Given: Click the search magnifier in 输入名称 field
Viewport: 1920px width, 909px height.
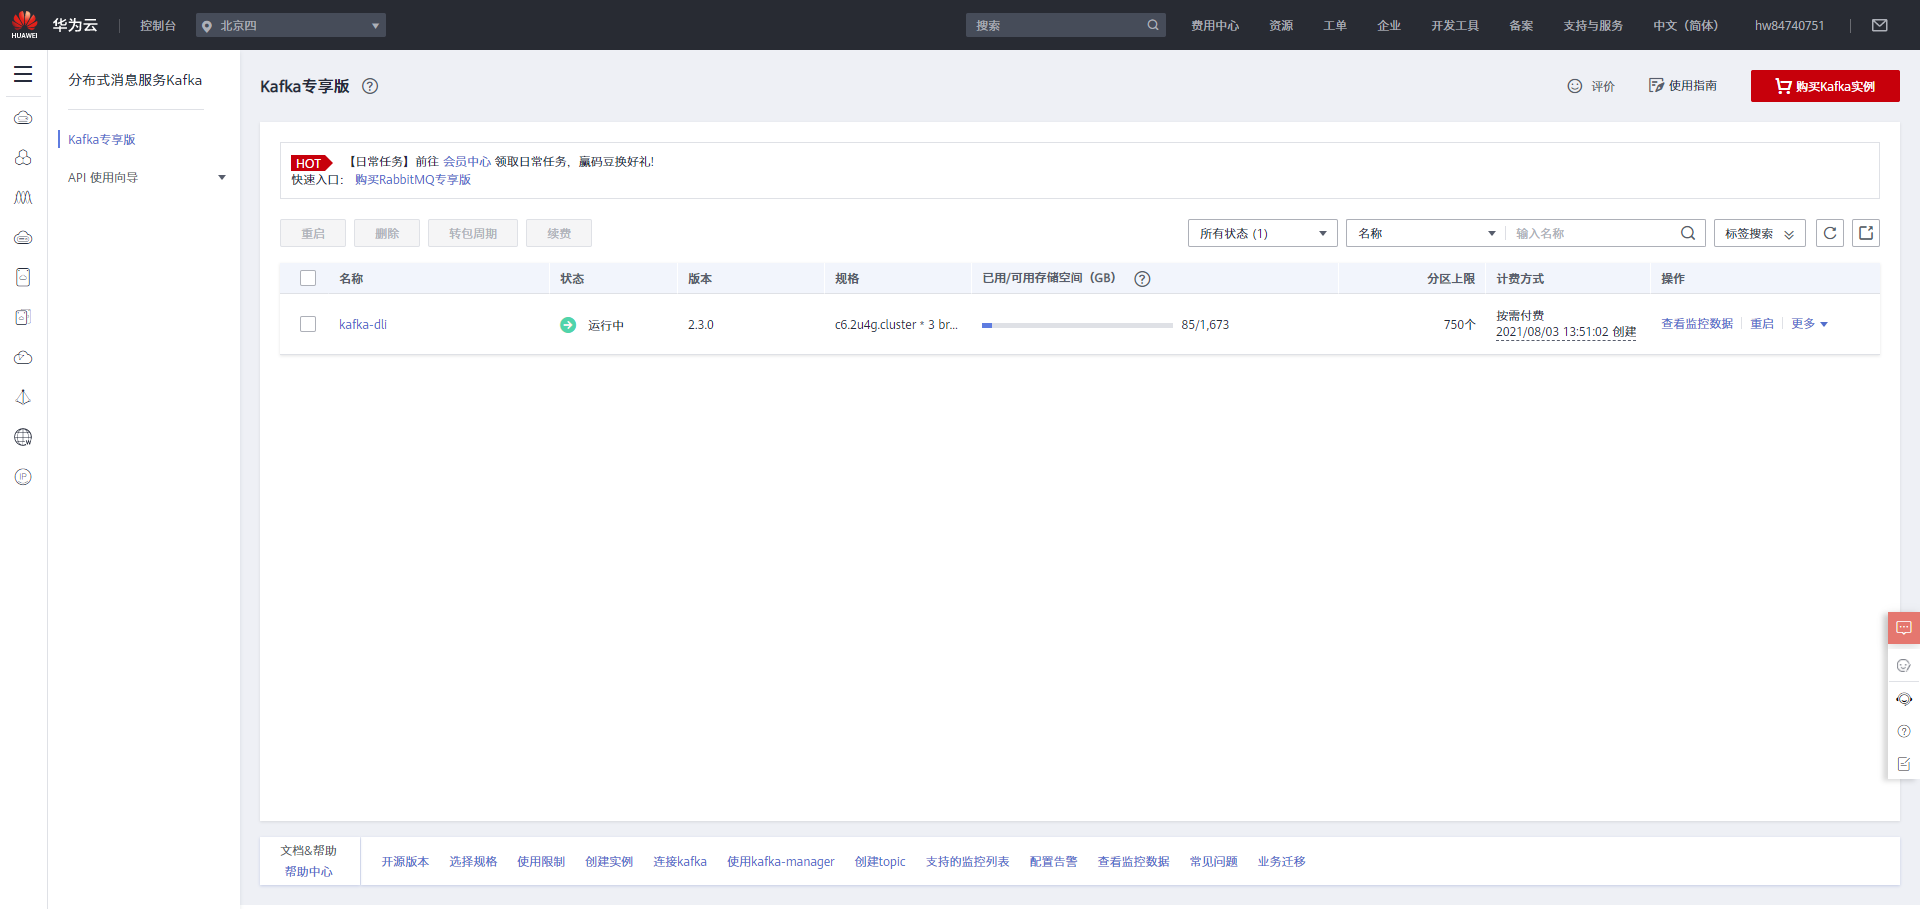Looking at the screenshot, I should pos(1688,233).
